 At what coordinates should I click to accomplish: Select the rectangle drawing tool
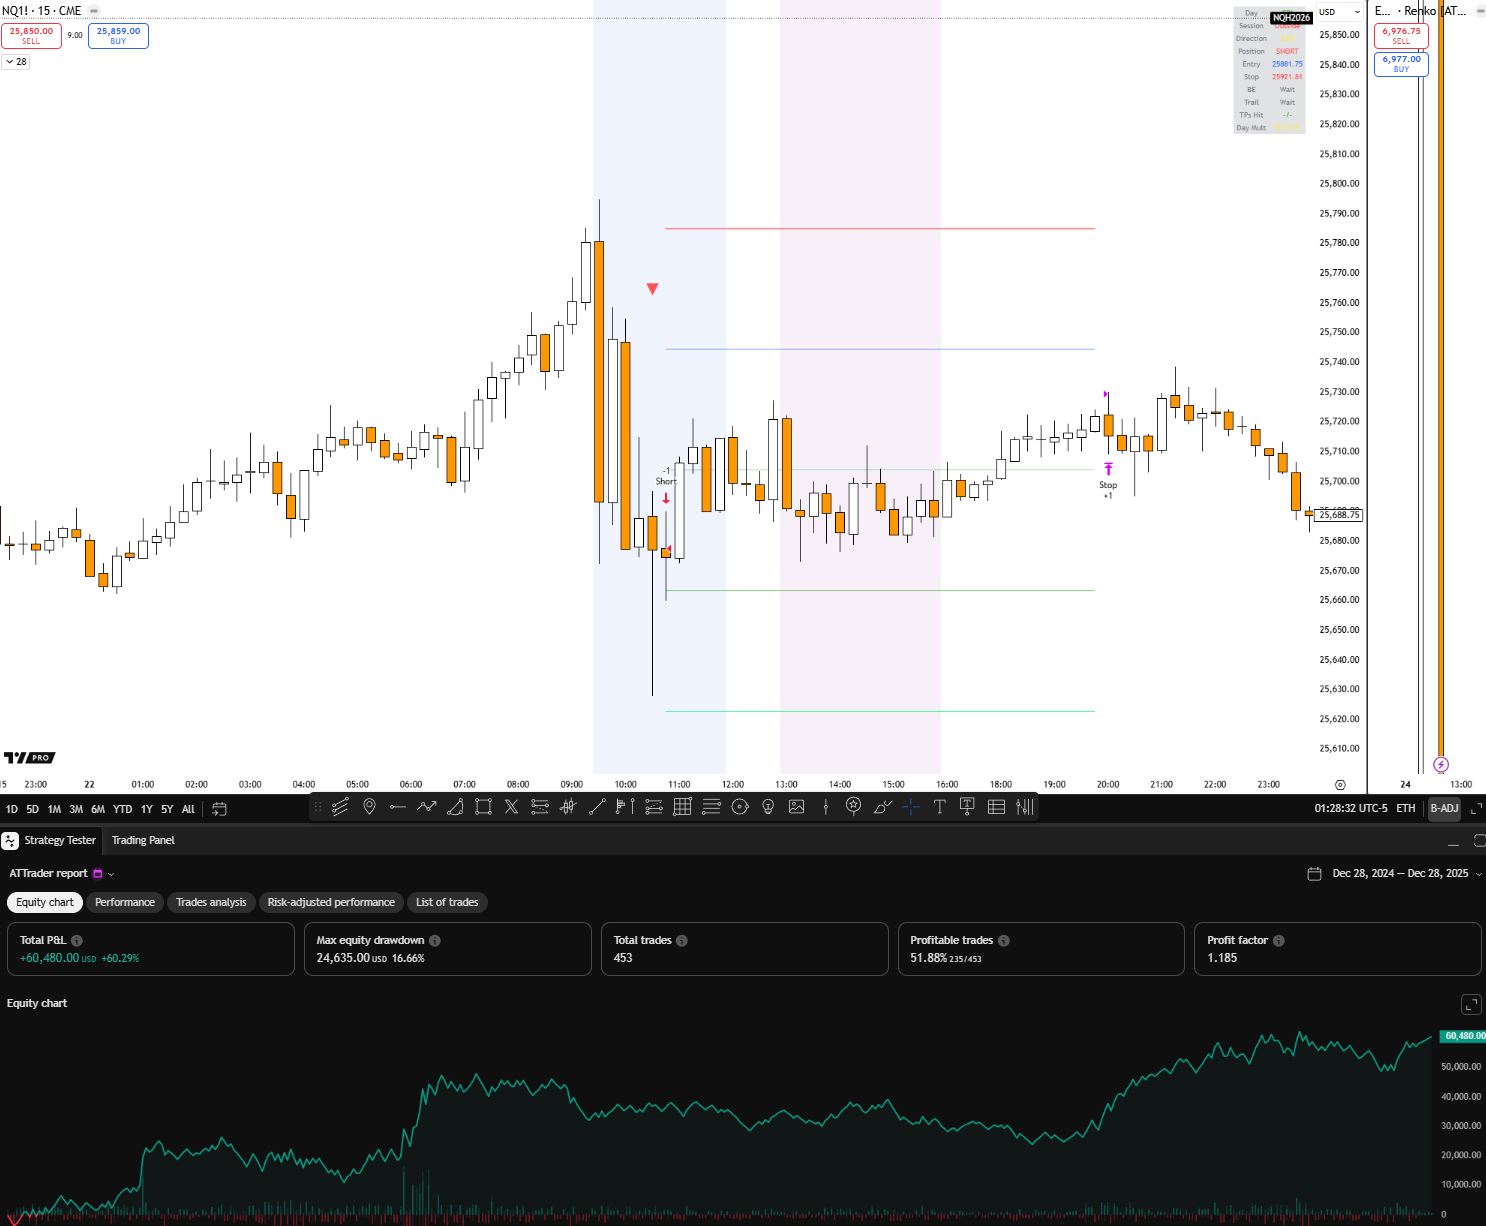point(482,807)
